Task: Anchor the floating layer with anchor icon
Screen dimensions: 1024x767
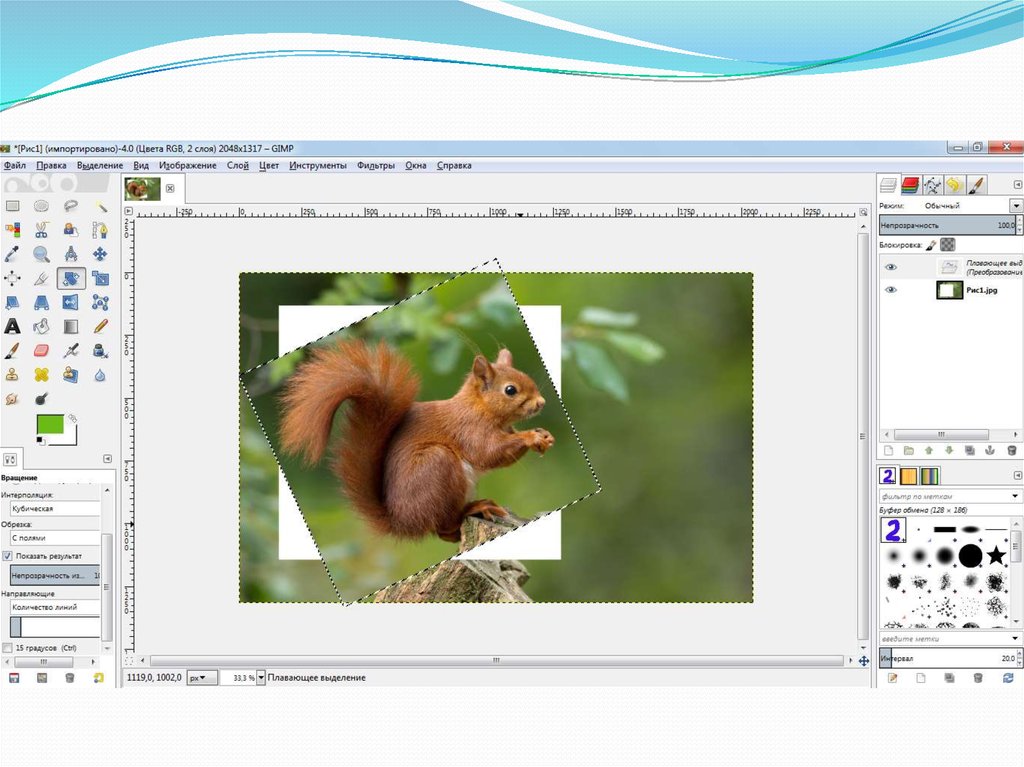Action: [990, 451]
